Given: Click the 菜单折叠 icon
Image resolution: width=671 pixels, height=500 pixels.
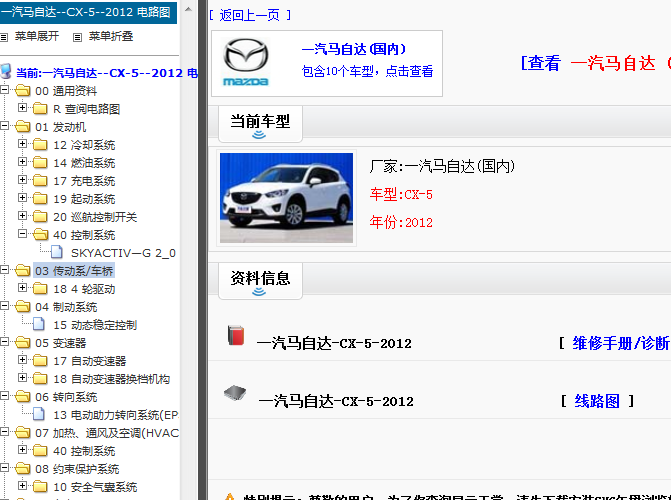Looking at the screenshot, I should 77,37.
